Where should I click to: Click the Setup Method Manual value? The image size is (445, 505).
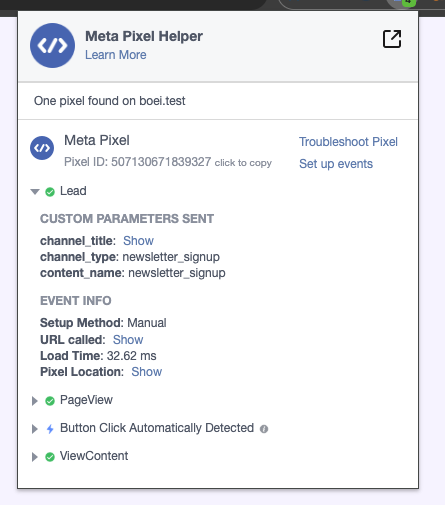[147, 323]
